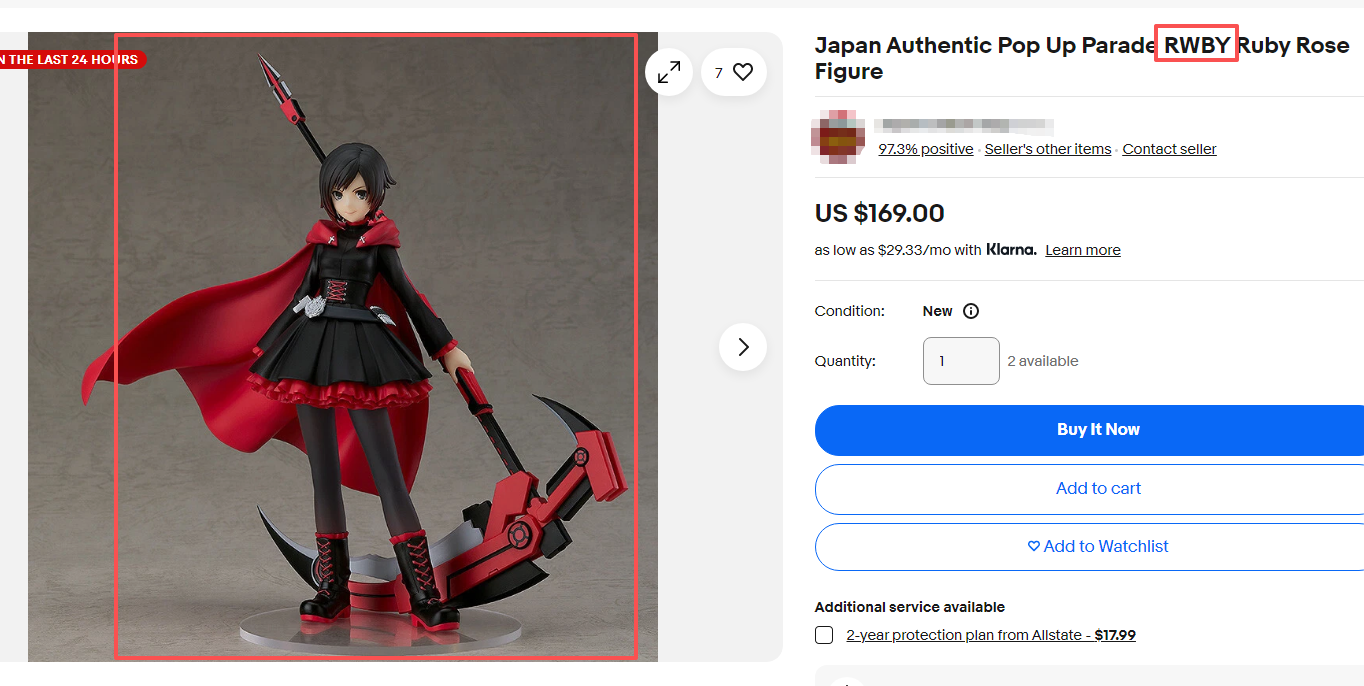
Task: Click the red LAST 24 HOURS badge
Action: click(x=73, y=60)
